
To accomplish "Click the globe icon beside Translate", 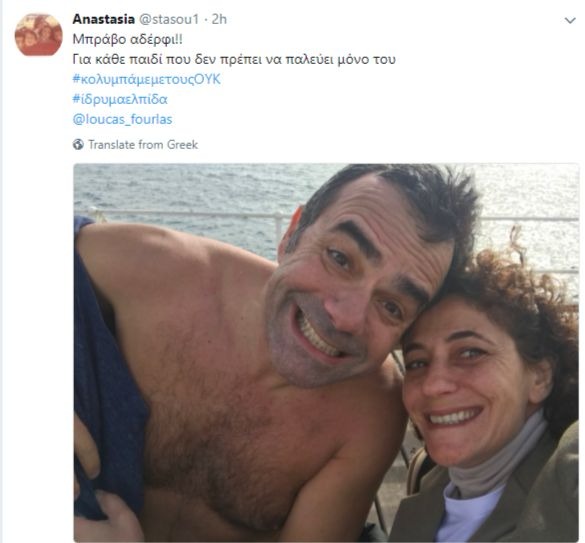I will click(x=78, y=144).
